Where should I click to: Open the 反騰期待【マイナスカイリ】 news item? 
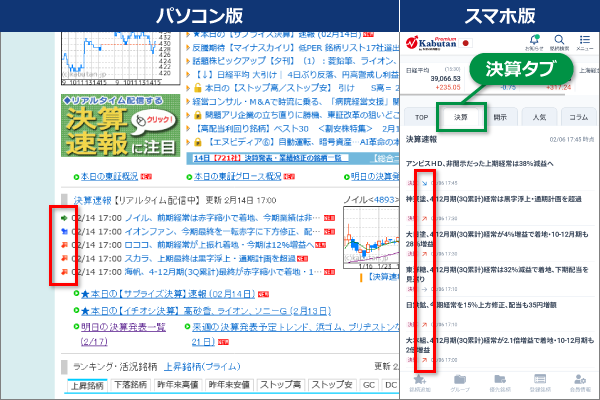tap(296, 47)
